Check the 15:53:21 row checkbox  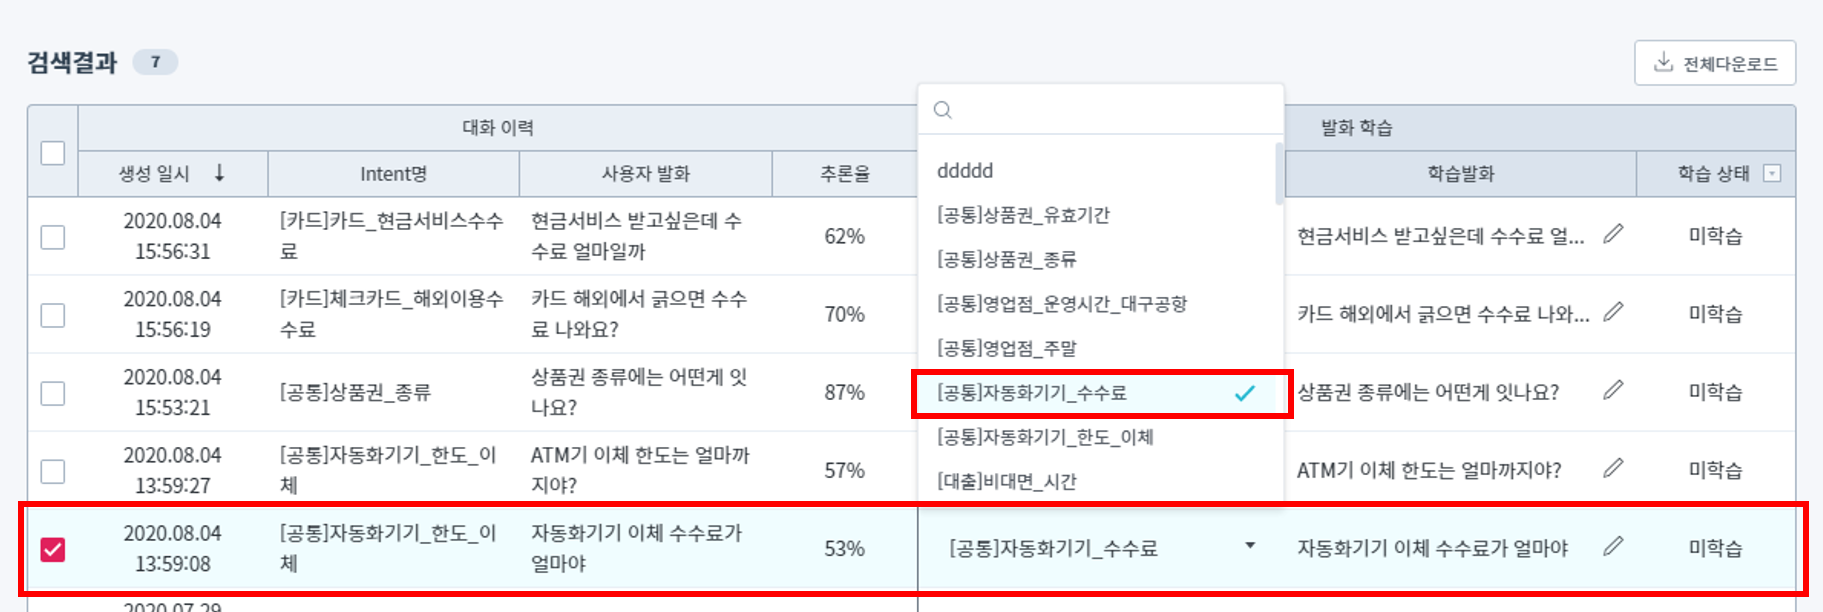point(53,393)
